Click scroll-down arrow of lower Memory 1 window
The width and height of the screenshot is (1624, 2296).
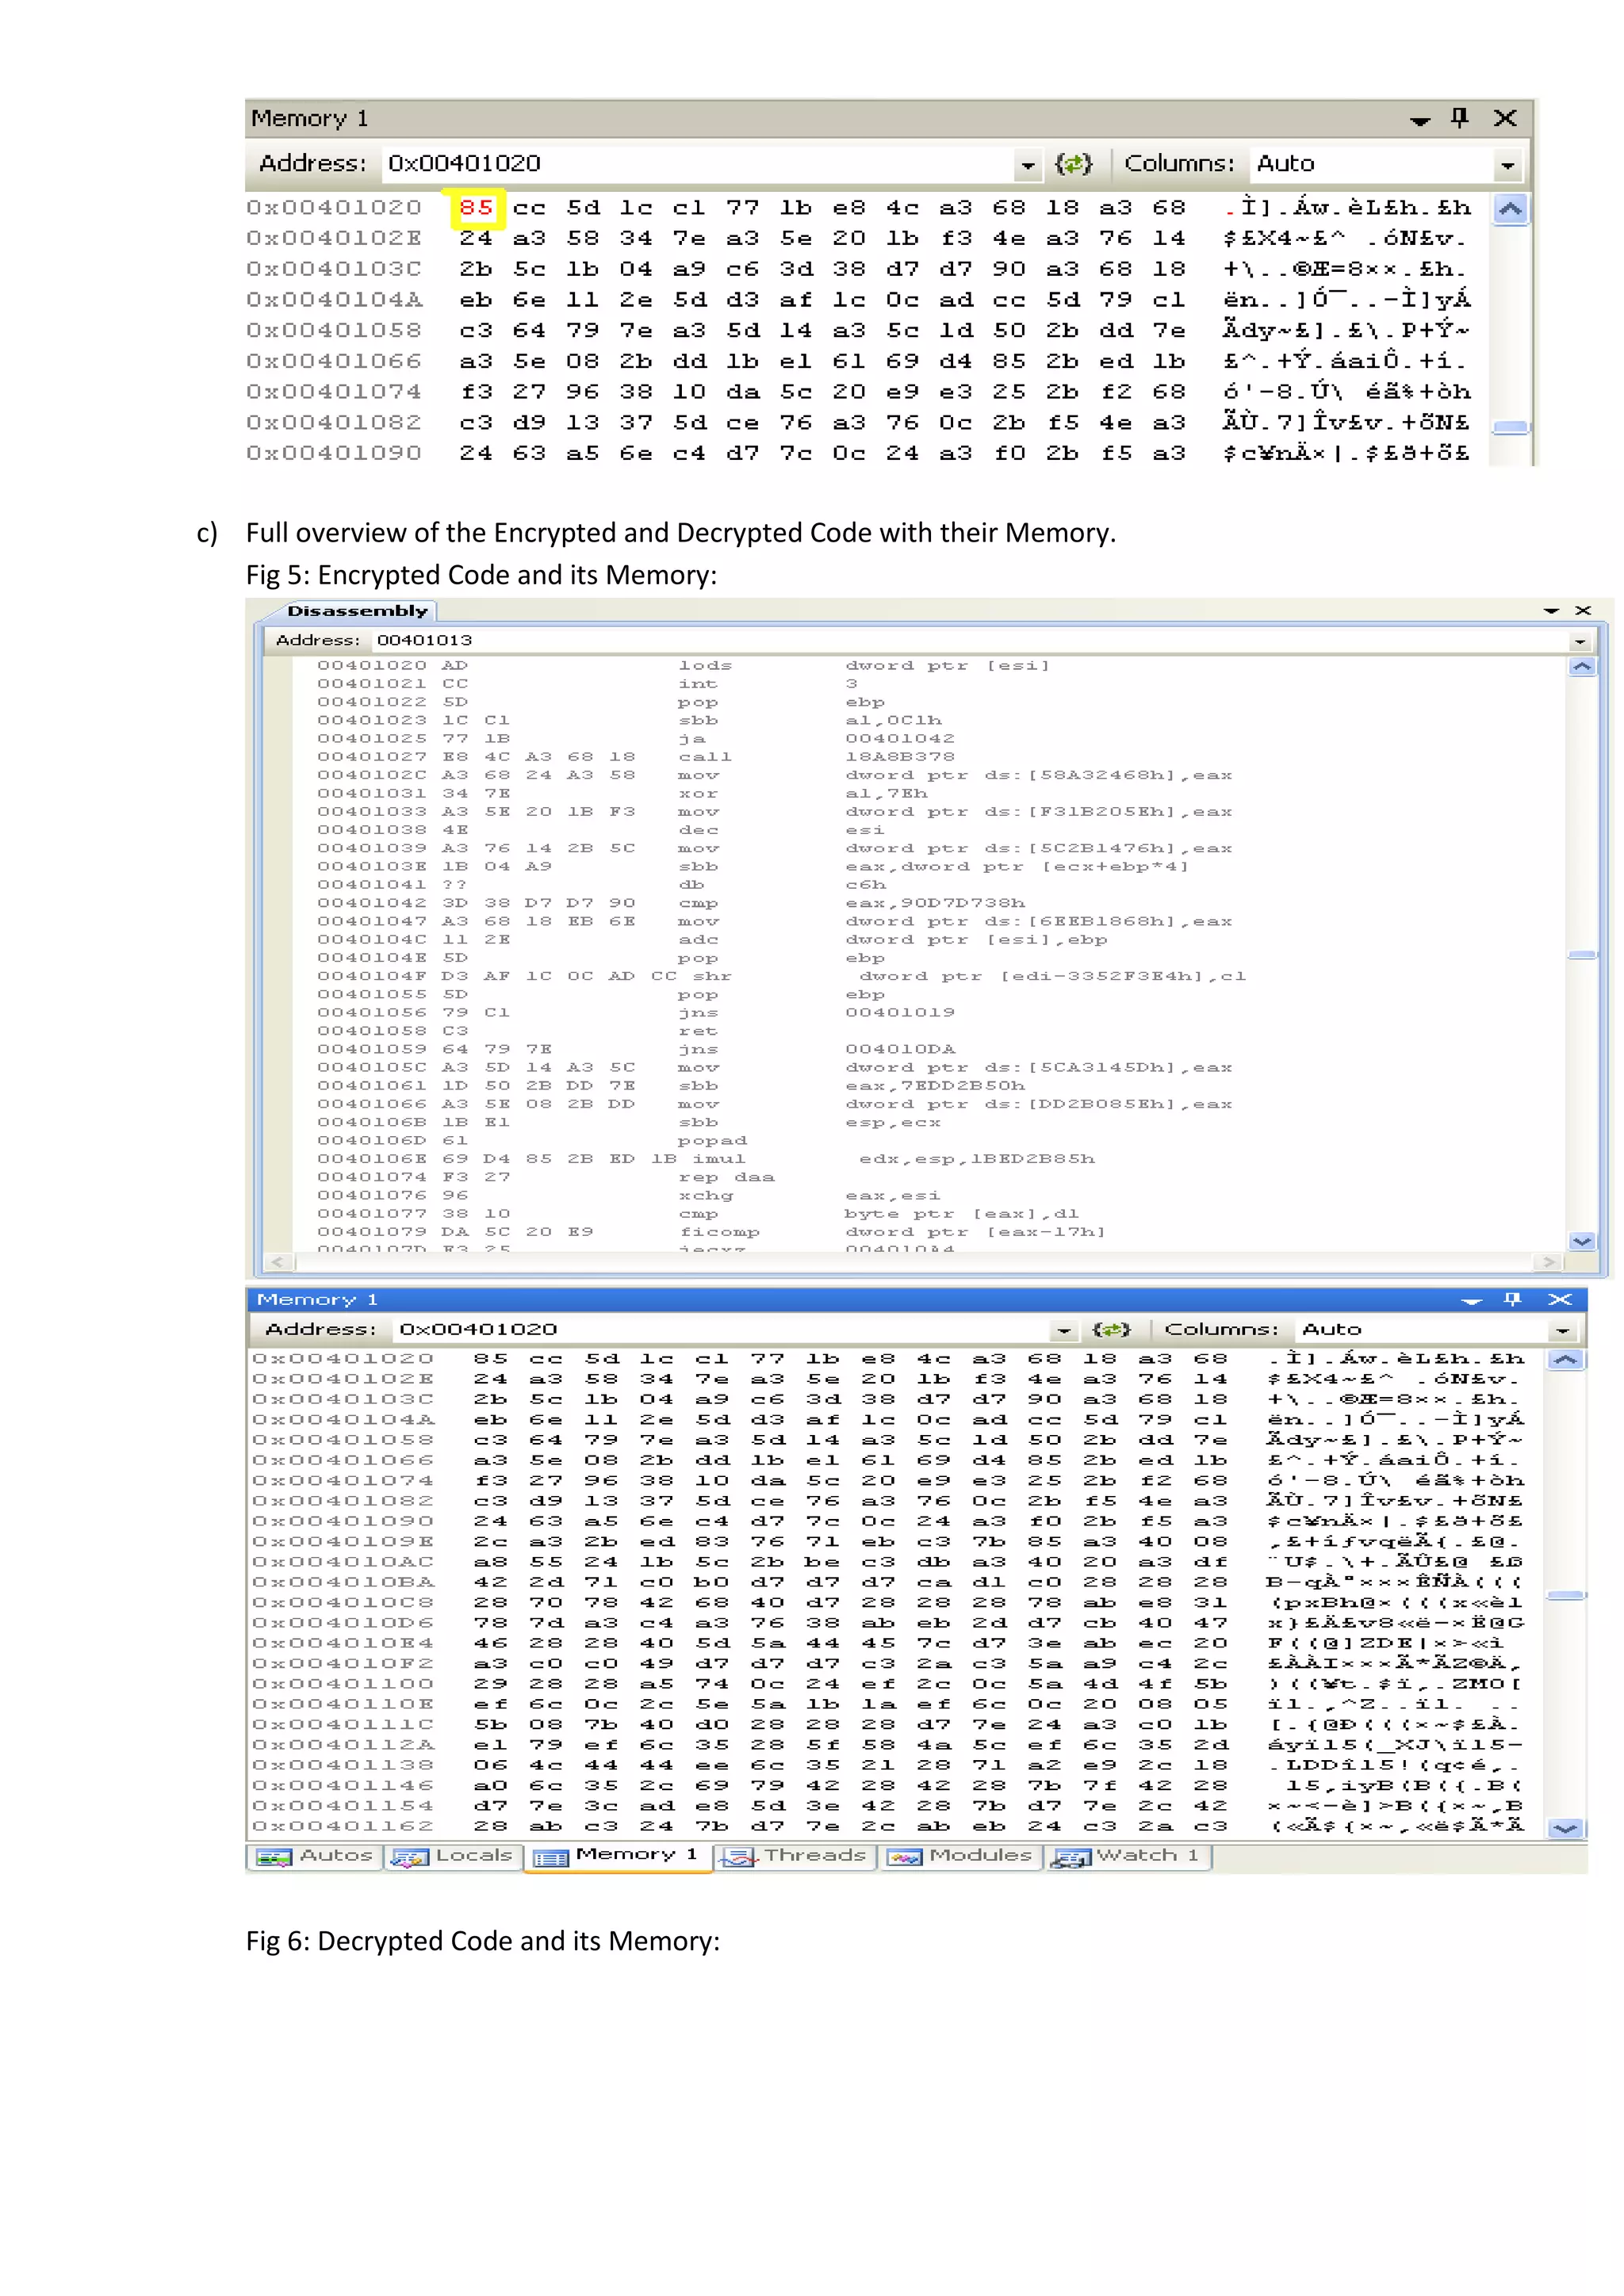point(1565,1828)
